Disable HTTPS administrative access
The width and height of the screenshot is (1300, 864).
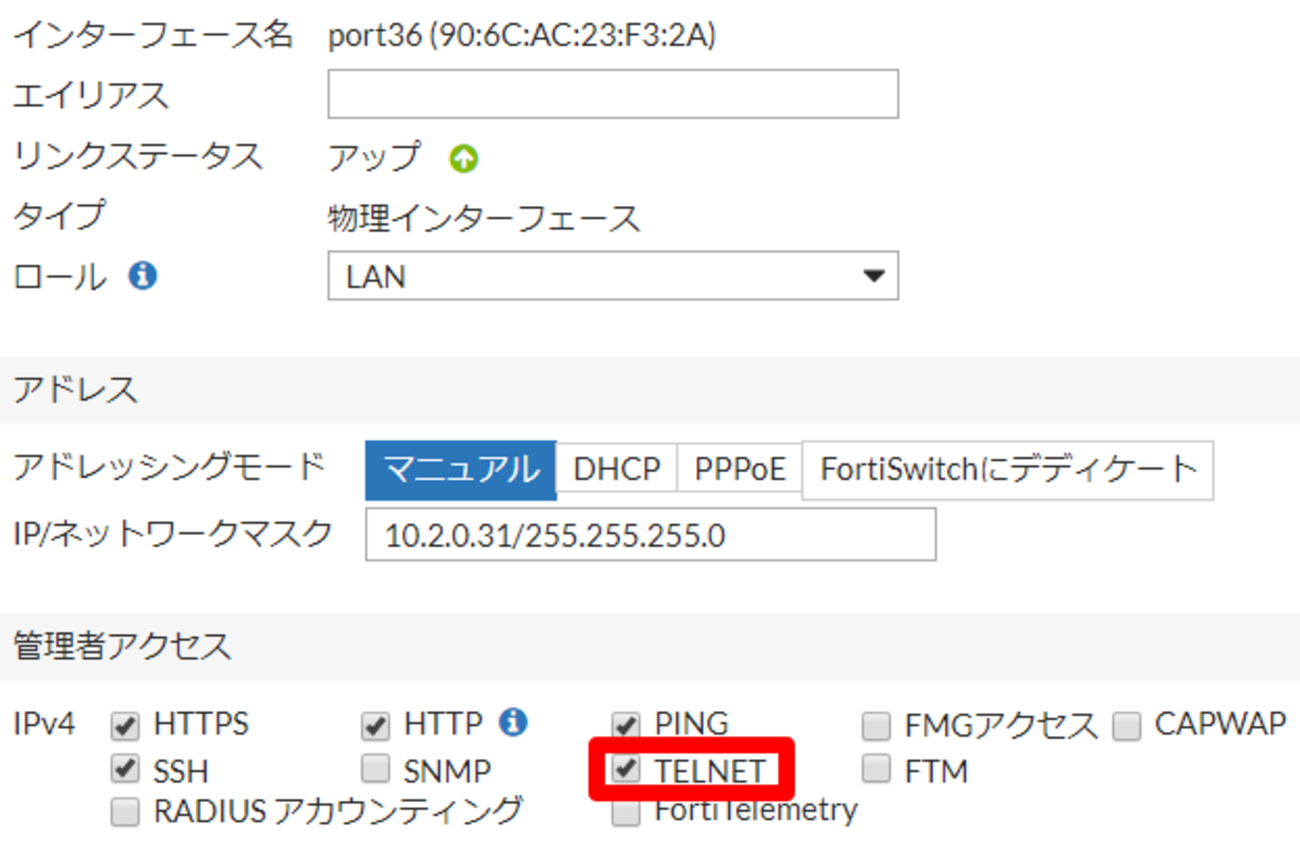pos(126,724)
